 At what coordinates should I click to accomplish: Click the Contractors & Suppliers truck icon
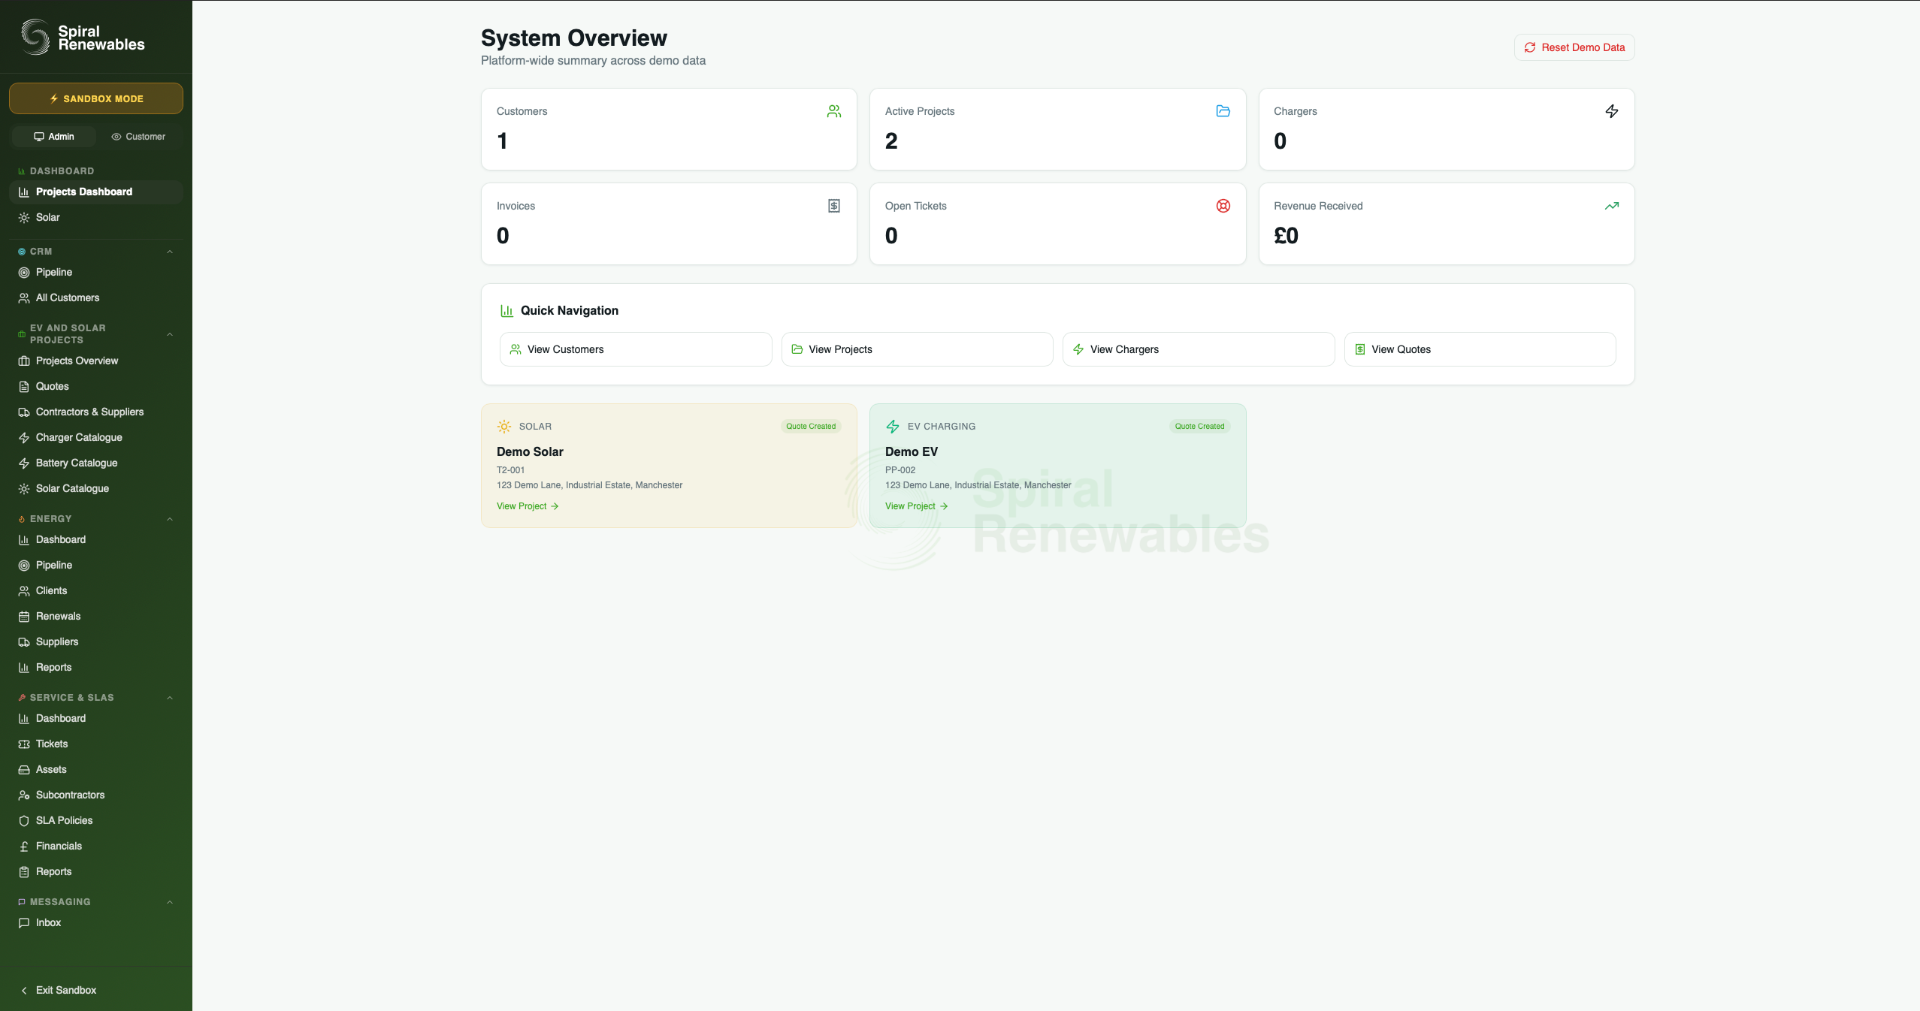pyautogui.click(x=24, y=412)
